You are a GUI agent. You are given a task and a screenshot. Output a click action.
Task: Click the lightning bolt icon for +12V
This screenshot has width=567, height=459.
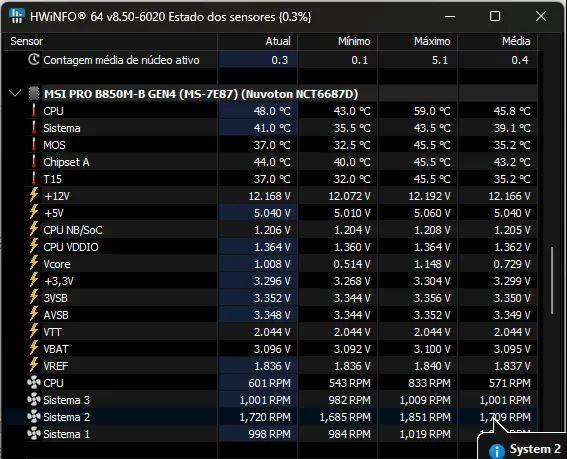[x=34, y=195]
